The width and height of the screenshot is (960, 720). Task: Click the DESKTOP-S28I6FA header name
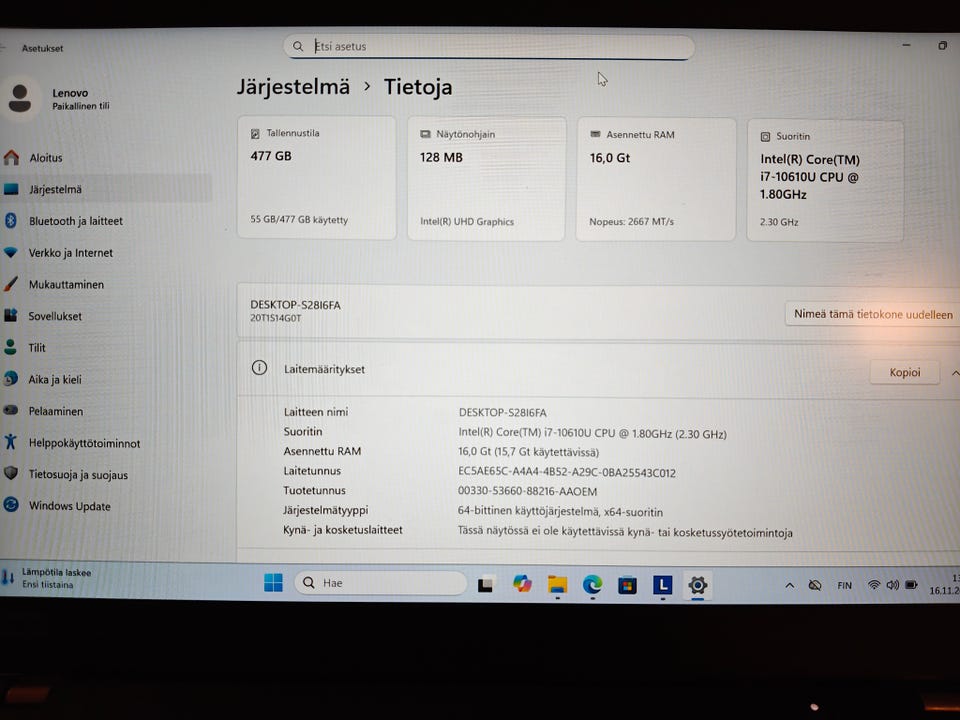pyautogui.click(x=295, y=305)
